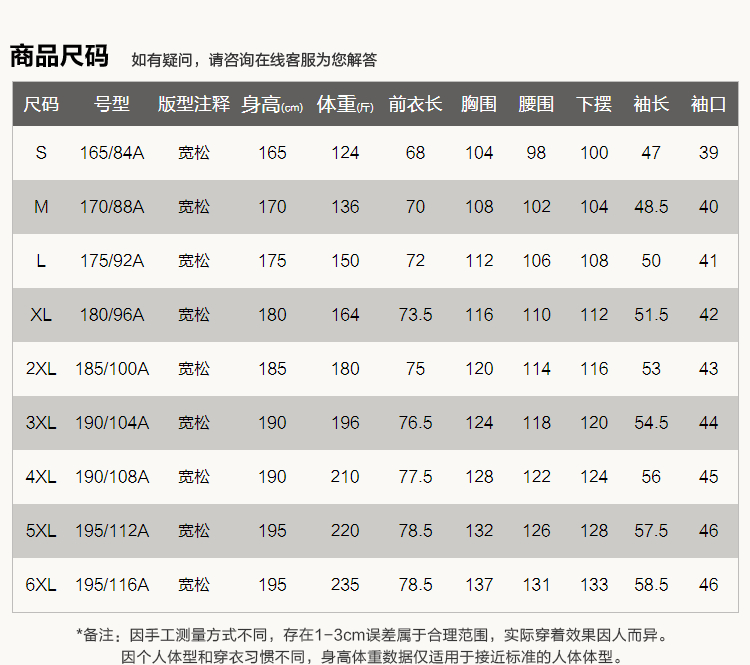Viewport: 750px width, 665px height.
Task: Click the 身高 column header
Action: coord(272,104)
